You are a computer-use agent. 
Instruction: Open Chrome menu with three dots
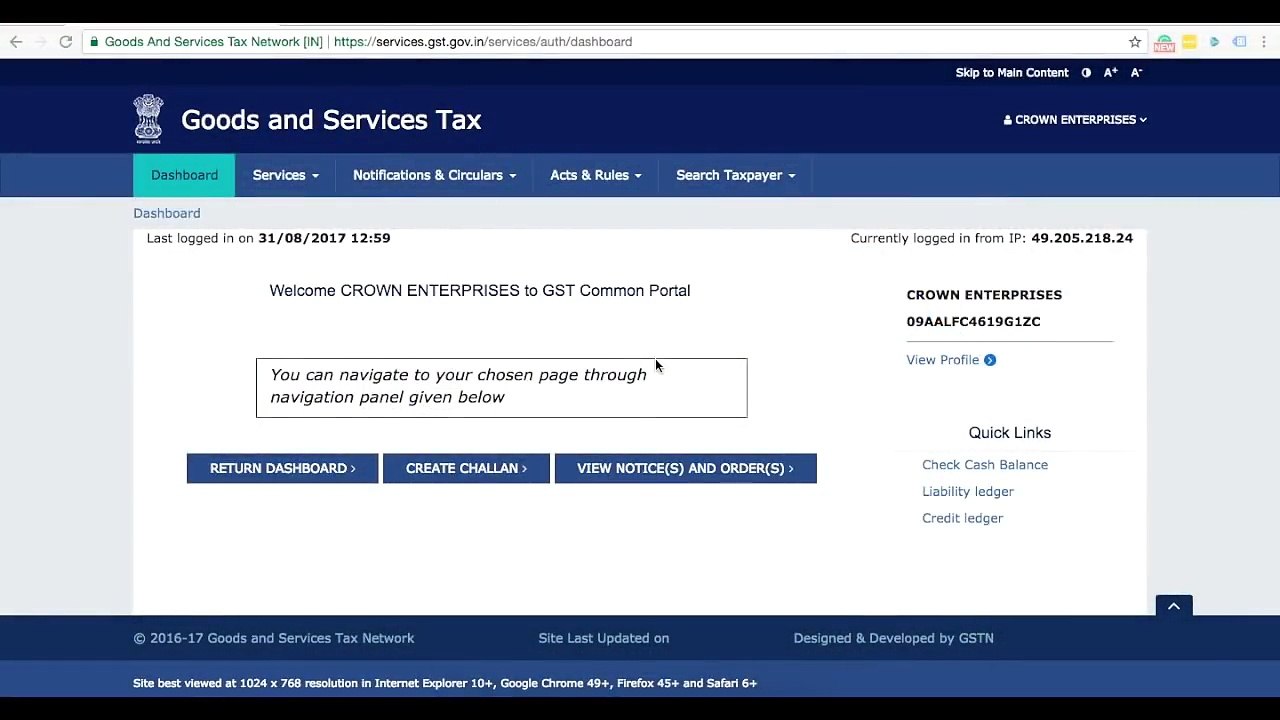coord(1264,42)
